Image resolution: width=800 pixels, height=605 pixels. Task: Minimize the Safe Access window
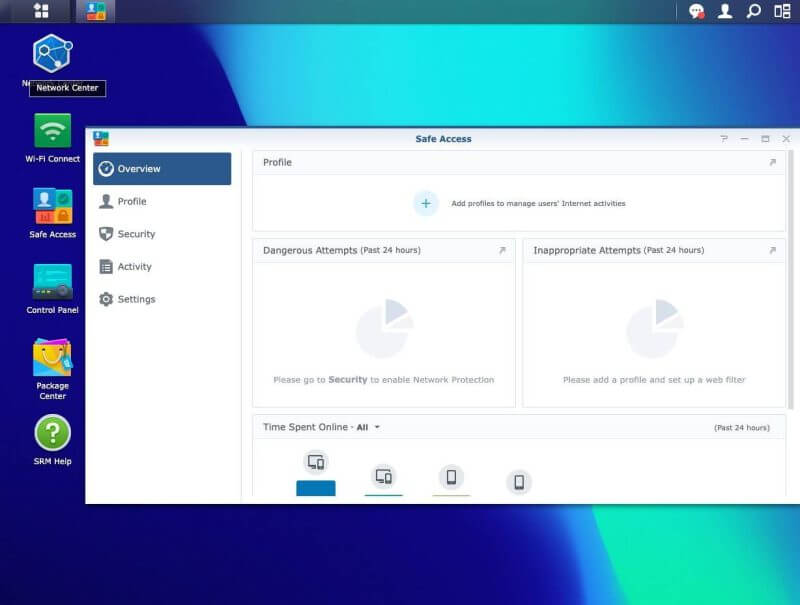744,139
